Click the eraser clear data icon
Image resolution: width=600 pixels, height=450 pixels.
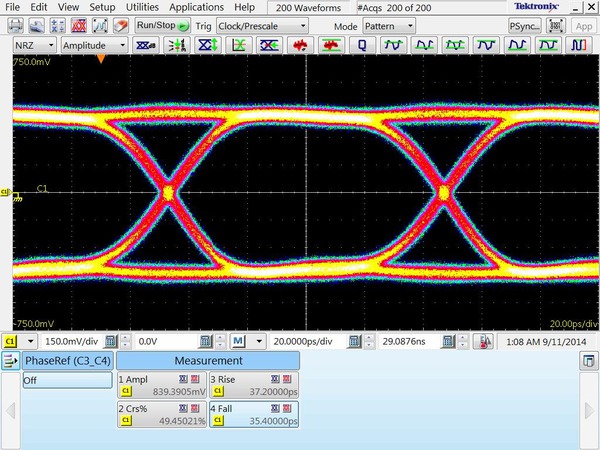coord(119,25)
